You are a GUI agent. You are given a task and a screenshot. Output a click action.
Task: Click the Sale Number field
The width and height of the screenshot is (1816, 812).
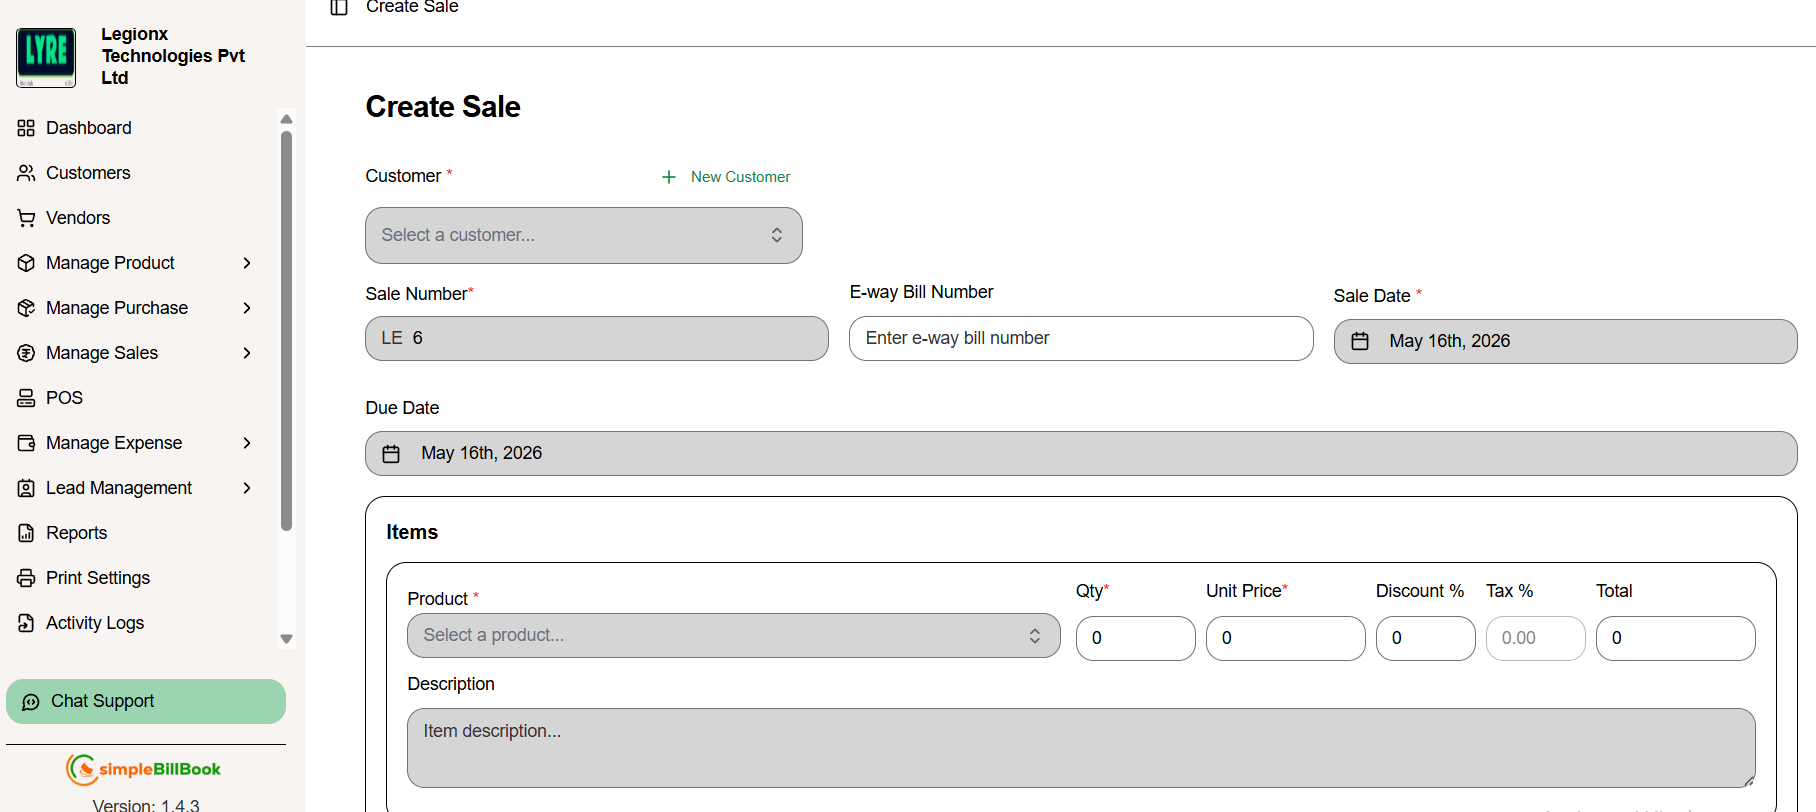[x=597, y=339]
